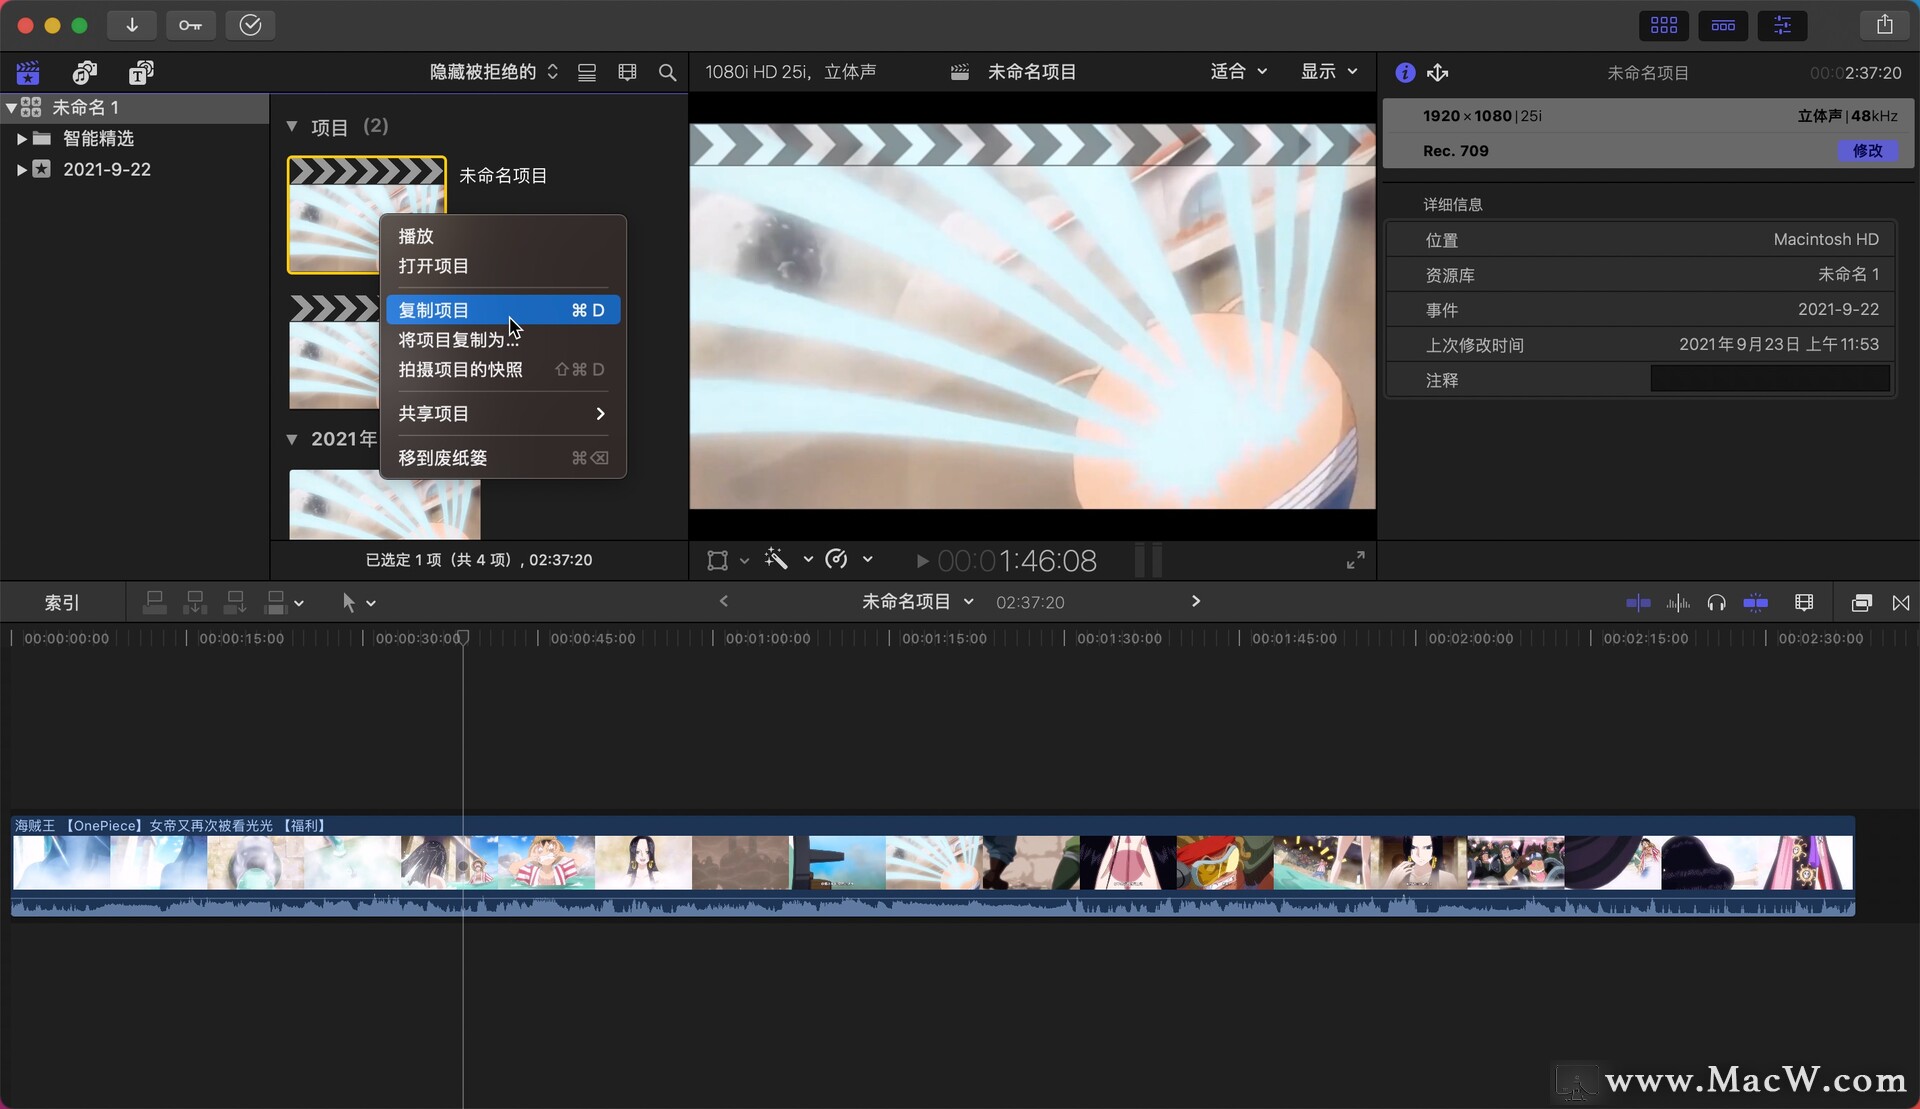Go back in timeline history

[x=724, y=601]
